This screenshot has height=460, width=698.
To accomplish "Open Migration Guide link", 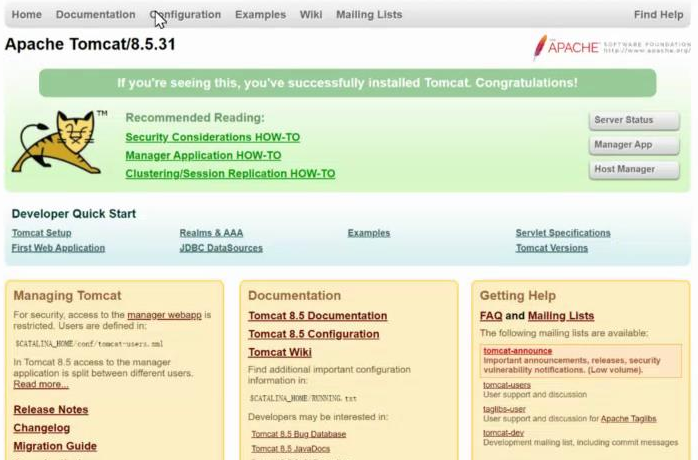I will click(x=55, y=446).
